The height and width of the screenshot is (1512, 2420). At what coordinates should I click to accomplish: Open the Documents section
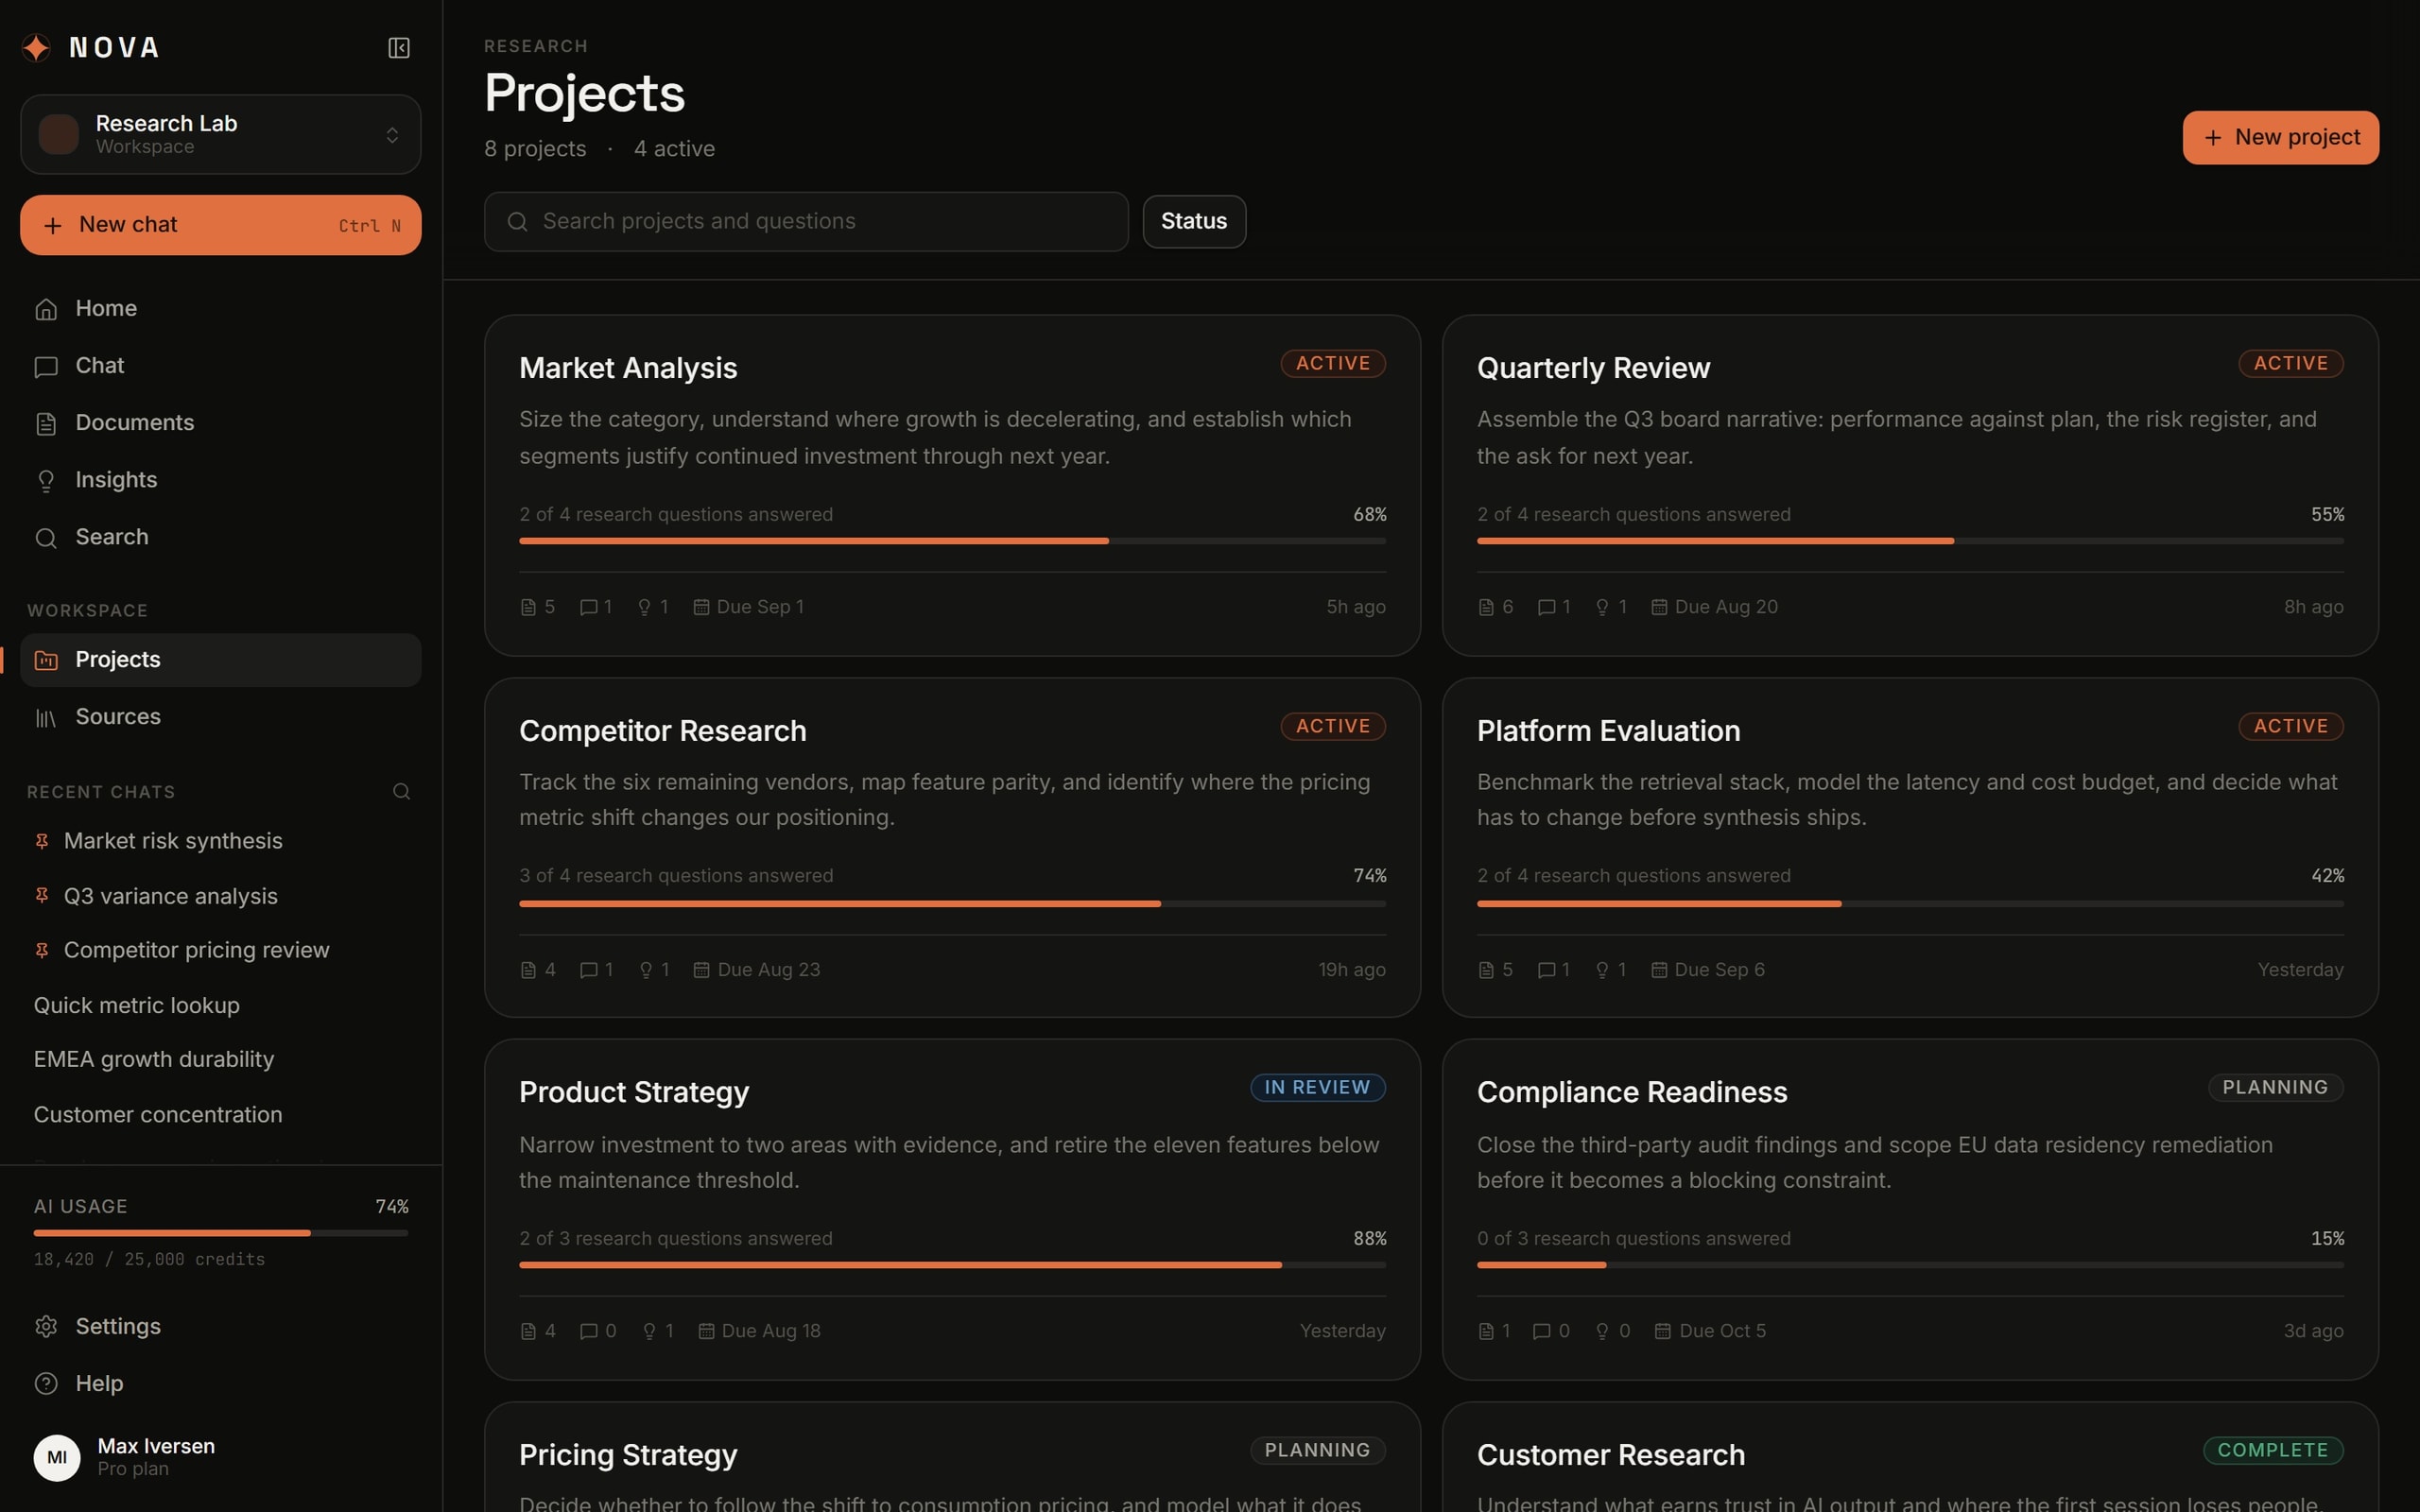click(220, 423)
